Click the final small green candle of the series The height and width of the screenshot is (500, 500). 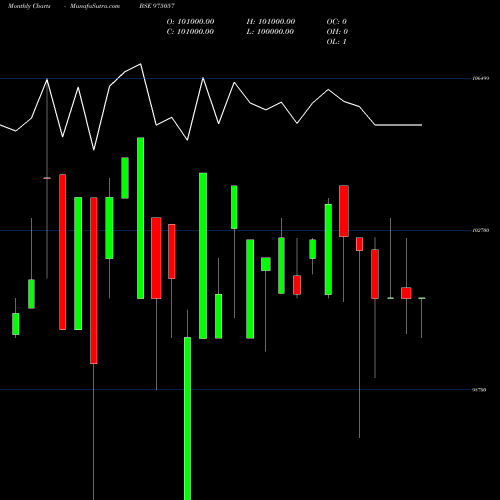coord(422,298)
